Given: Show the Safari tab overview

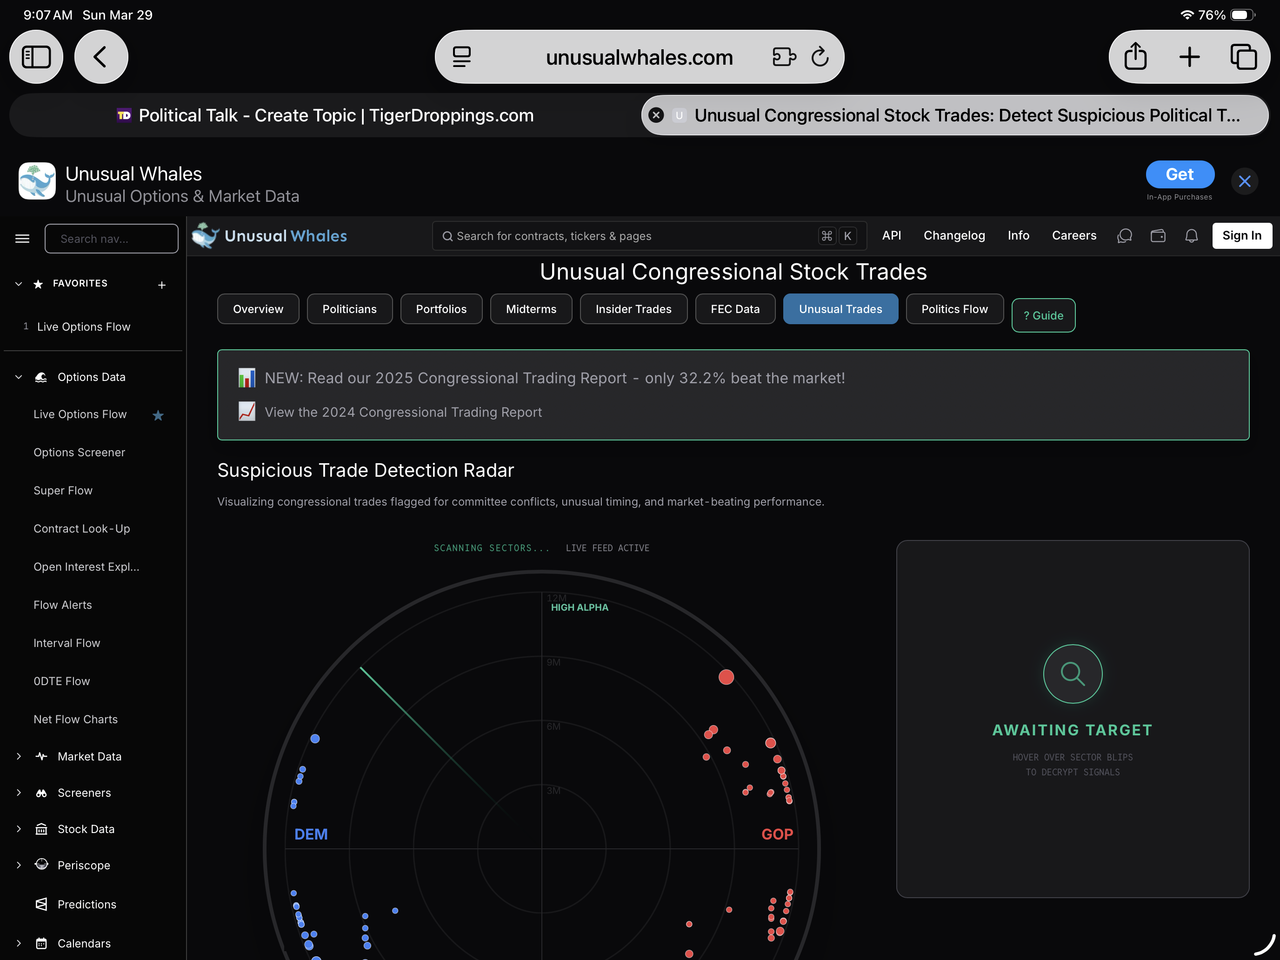Looking at the screenshot, I should coord(1243,57).
